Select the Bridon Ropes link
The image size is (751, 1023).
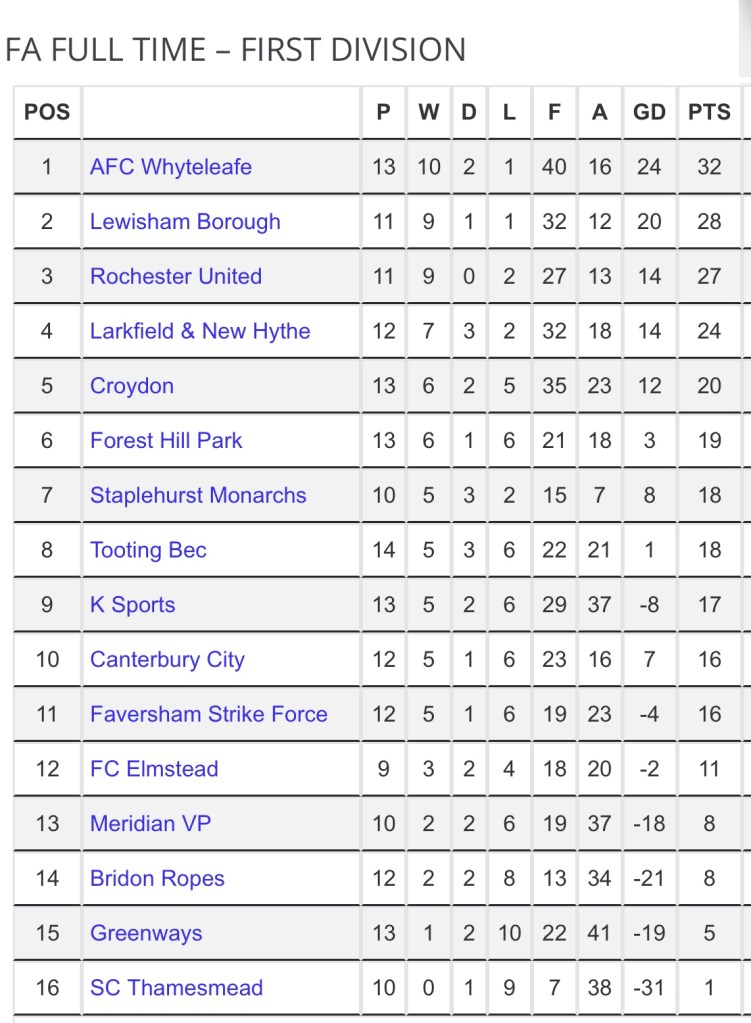pyautogui.click(x=157, y=878)
